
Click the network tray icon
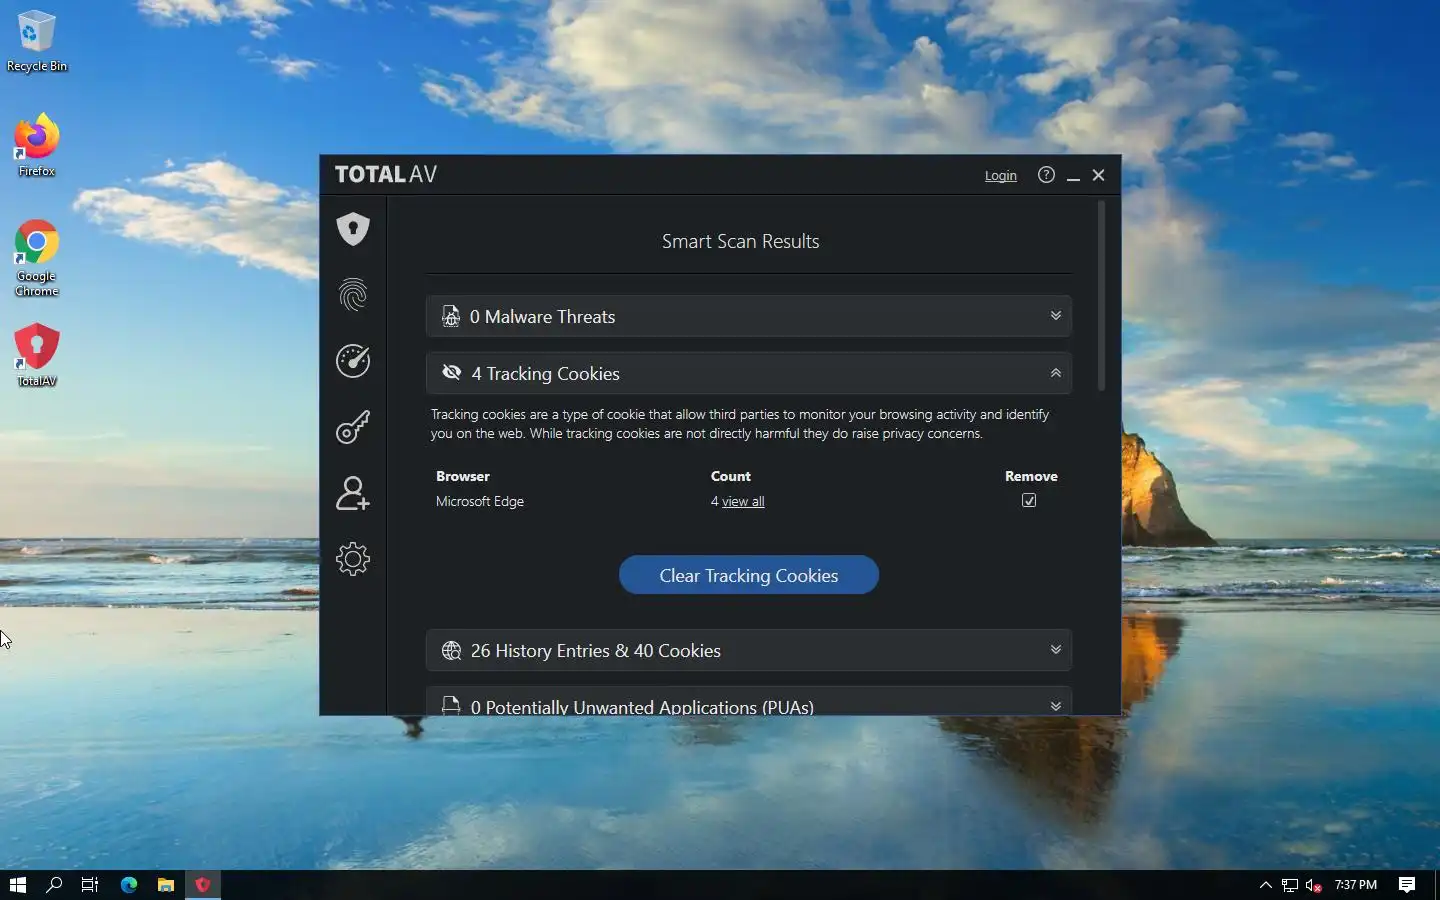tap(1290, 885)
